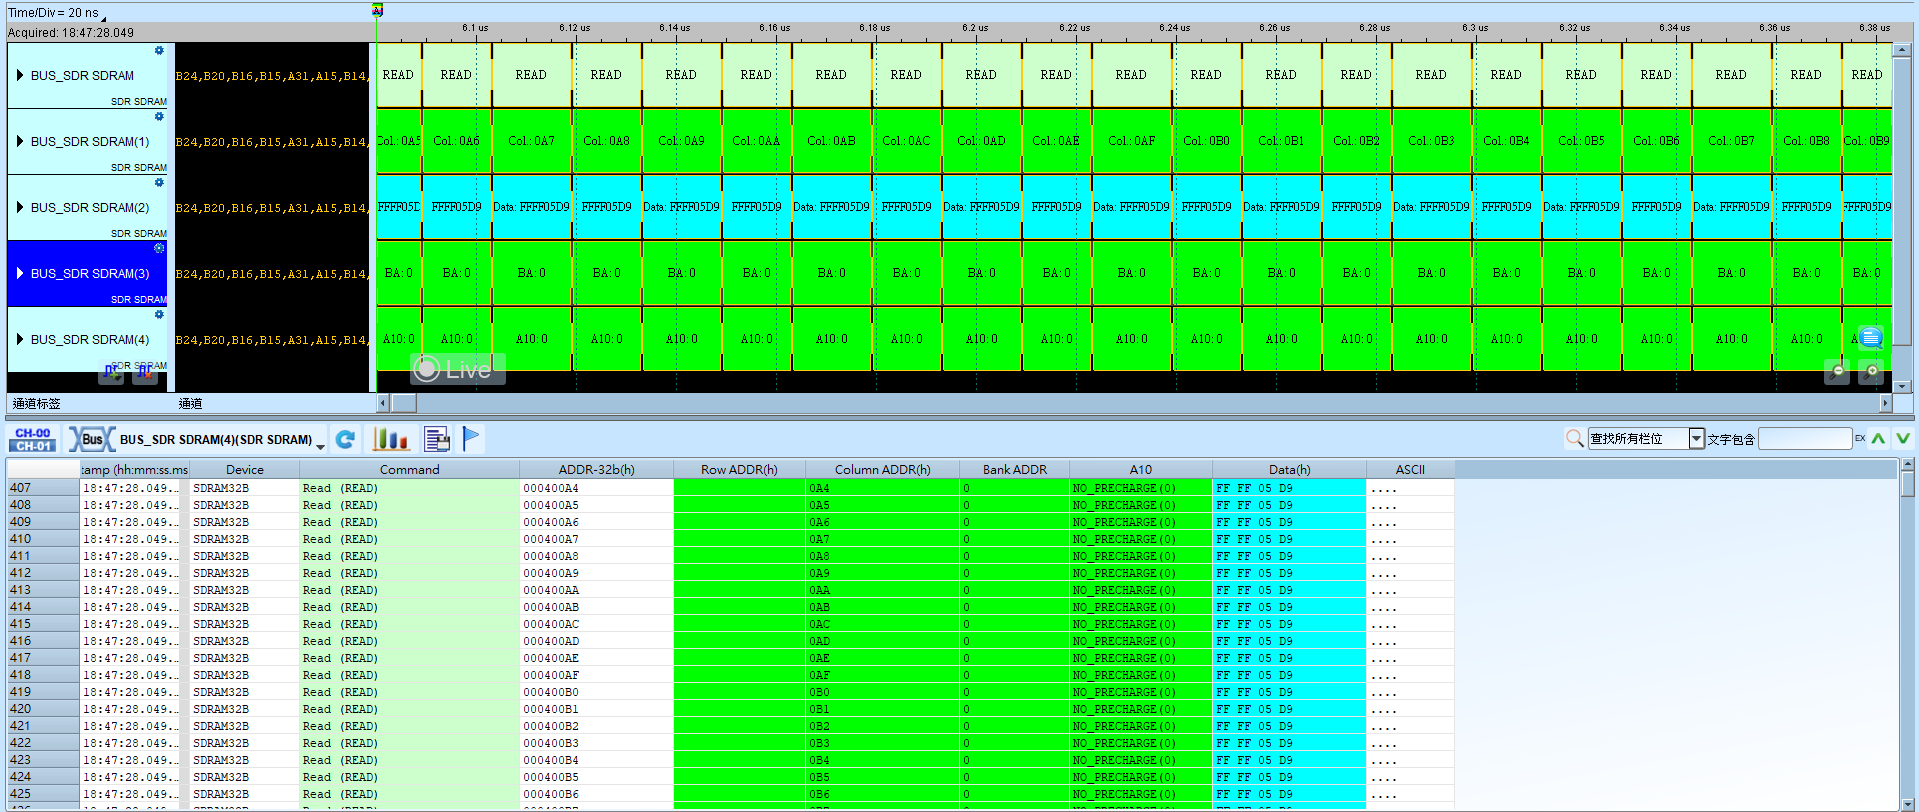This screenshot has width=1919, height=812.
Task: Expand the BUS_SDR SDRAM tree arrow
Action: click(x=19, y=75)
